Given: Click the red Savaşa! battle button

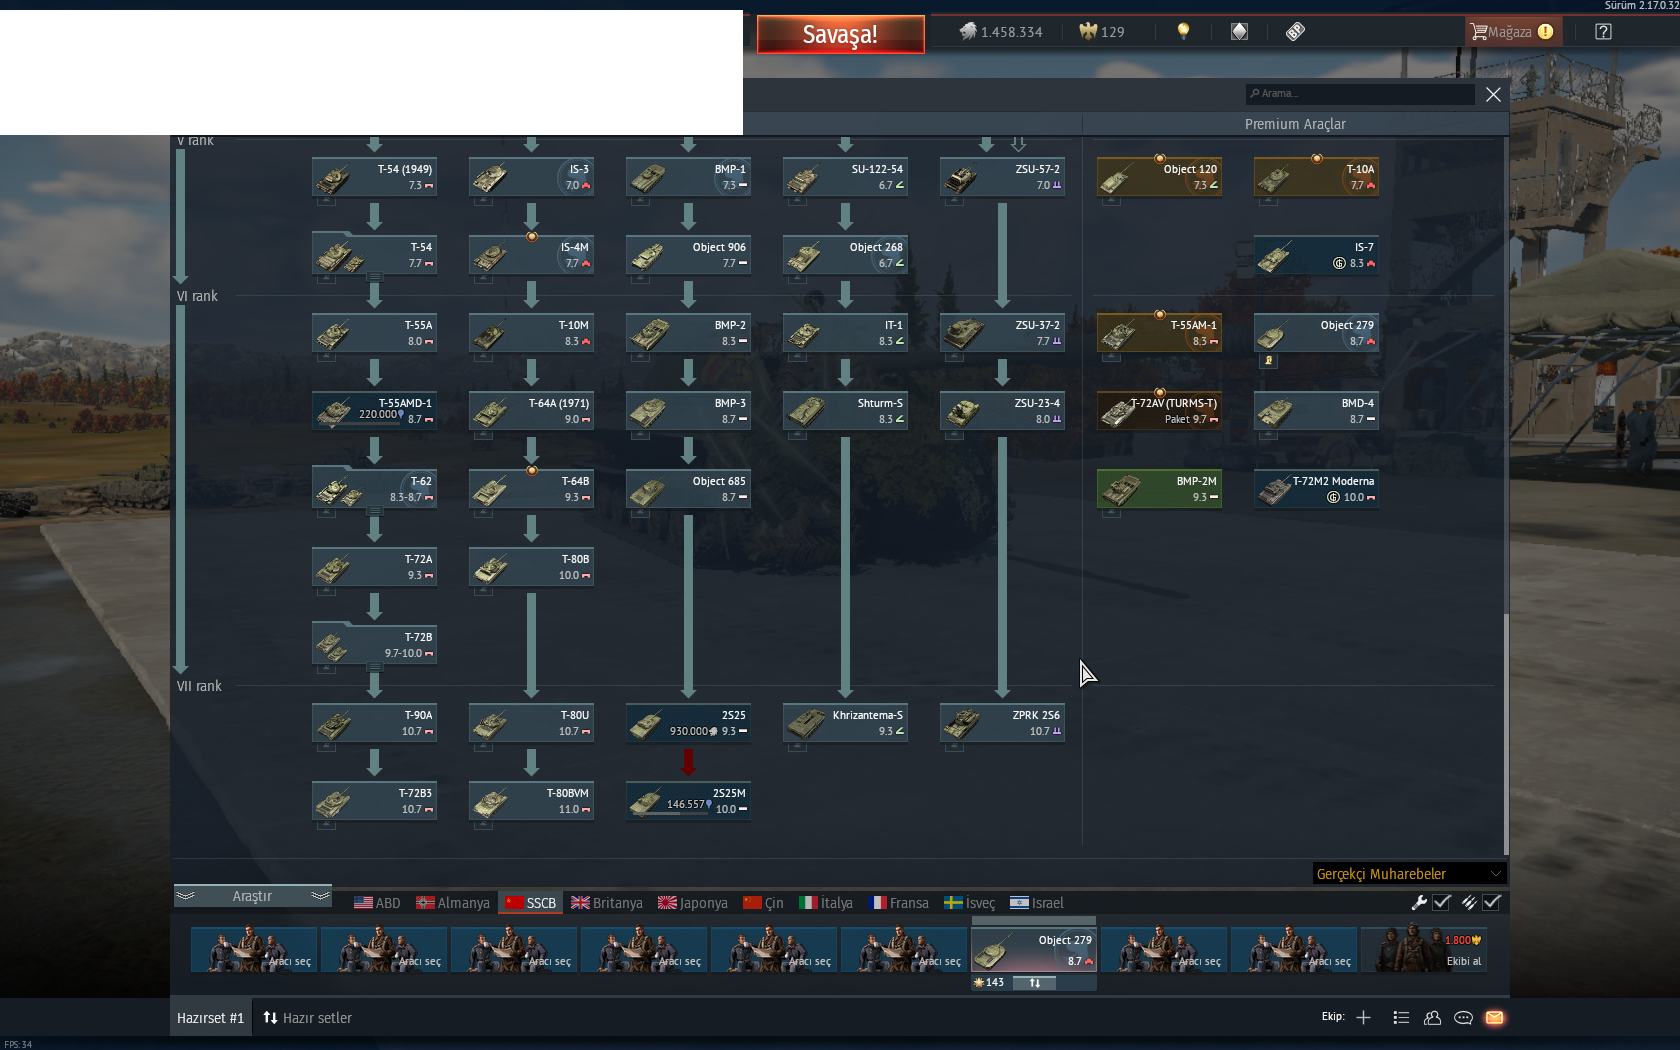Looking at the screenshot, I should (x=840, y=34).
